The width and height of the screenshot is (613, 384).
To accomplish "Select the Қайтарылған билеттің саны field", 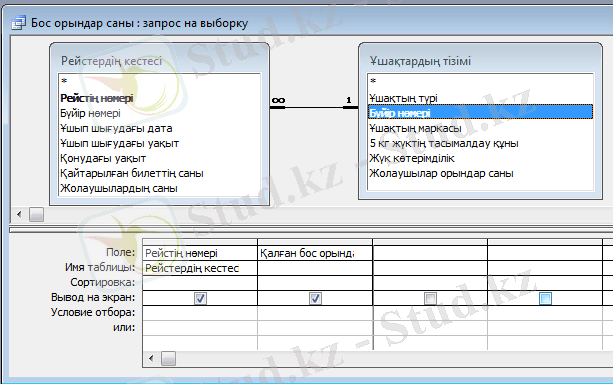I will click(159, 173).
